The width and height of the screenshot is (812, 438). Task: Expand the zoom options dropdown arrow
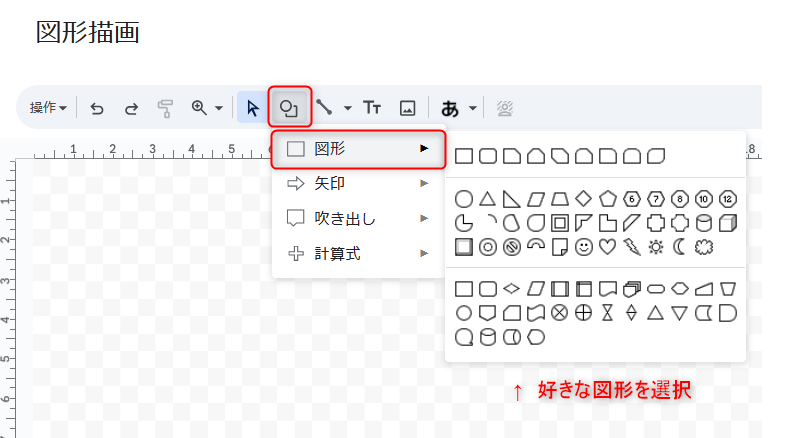[x=219, y=108]
